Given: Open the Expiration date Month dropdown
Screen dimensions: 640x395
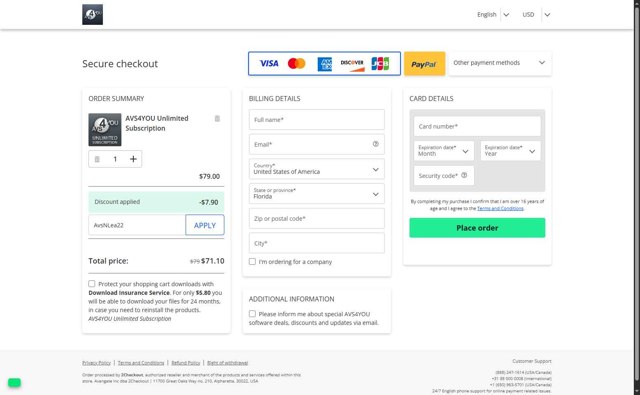Looking at the screenshot, I should [x=444, y=151].
